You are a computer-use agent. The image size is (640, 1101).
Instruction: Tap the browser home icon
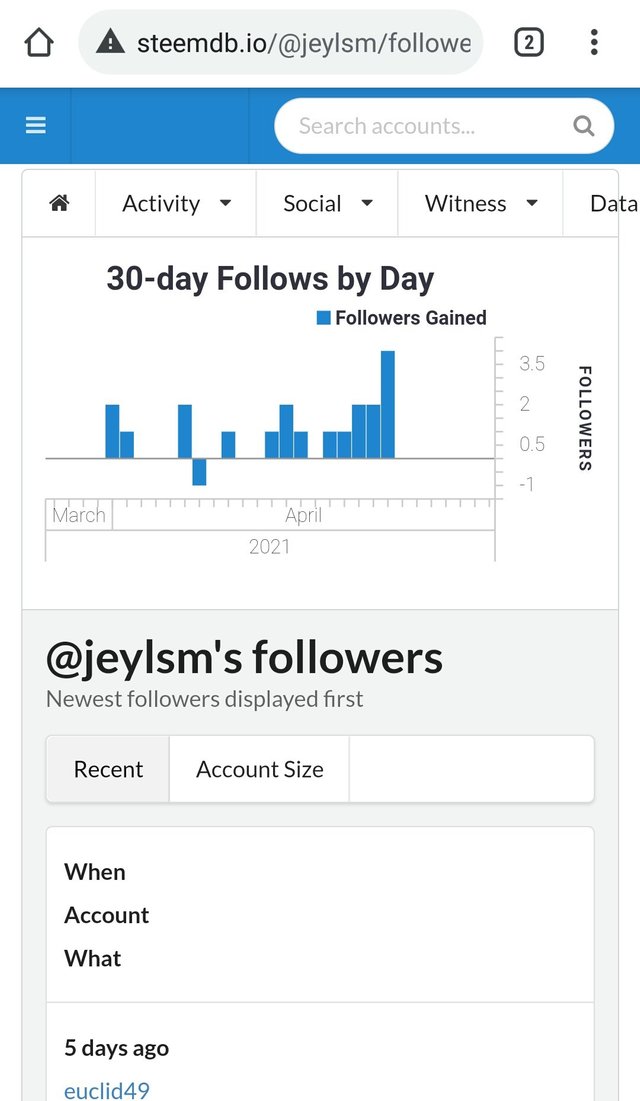[x=39, y=43]
